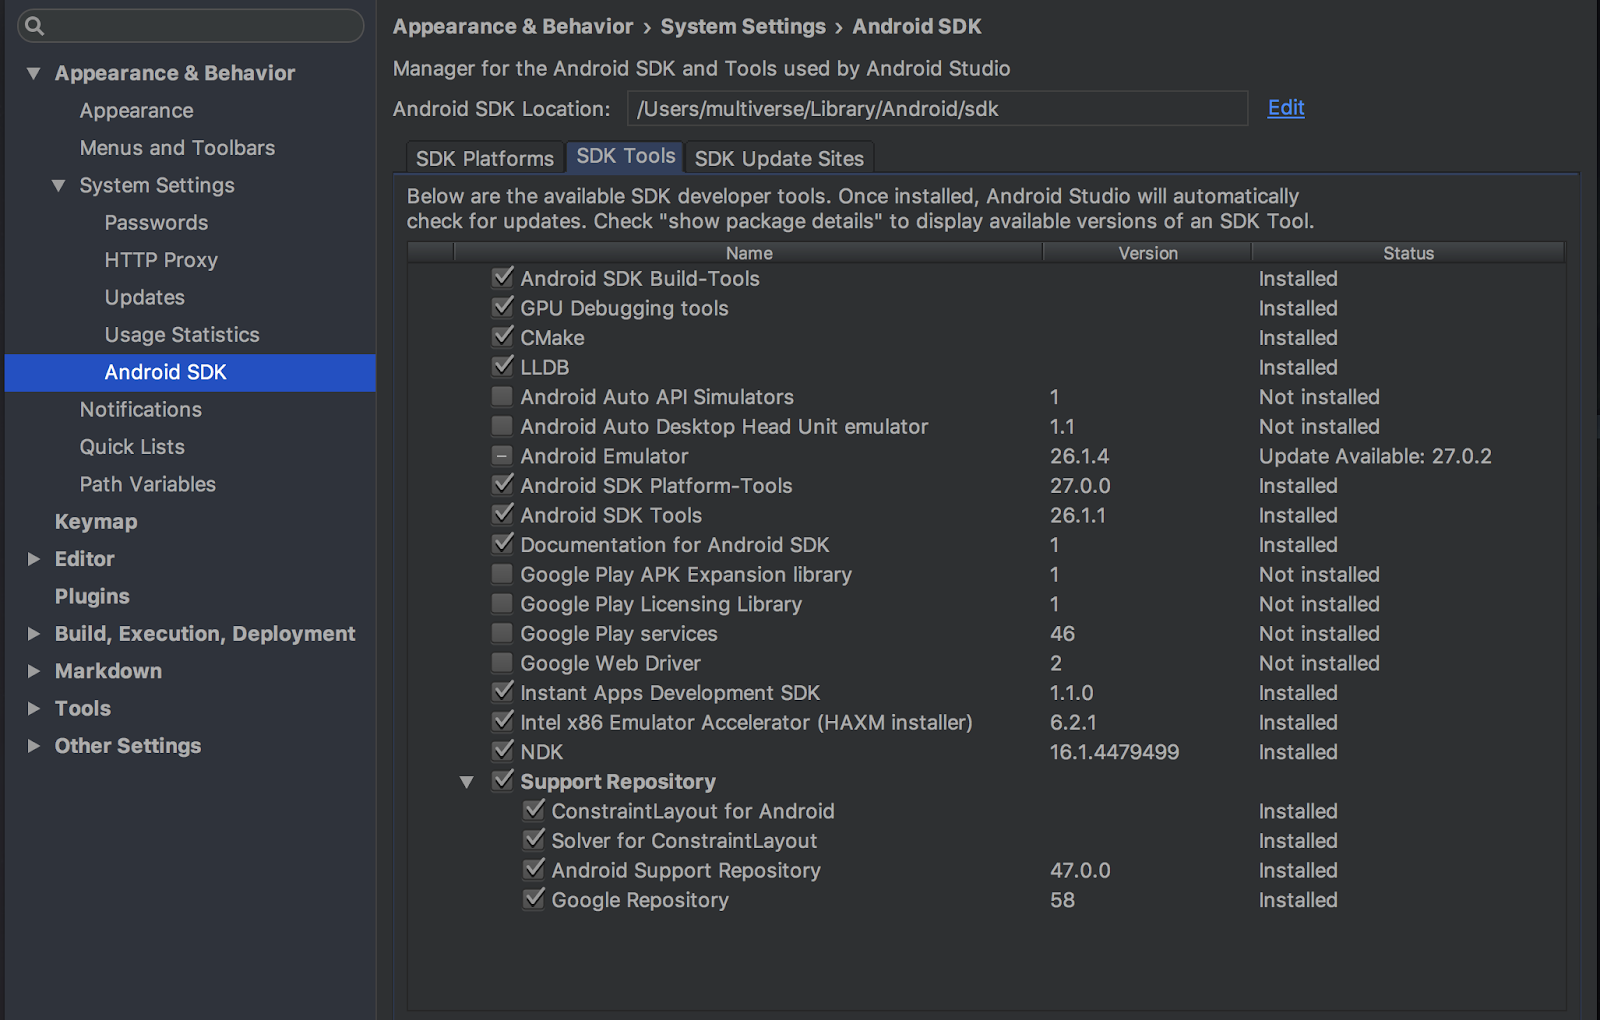Uncheck Google Repository checkbox
Image resolution: width=1600 pixels, height=1020 pixels.
534,899
